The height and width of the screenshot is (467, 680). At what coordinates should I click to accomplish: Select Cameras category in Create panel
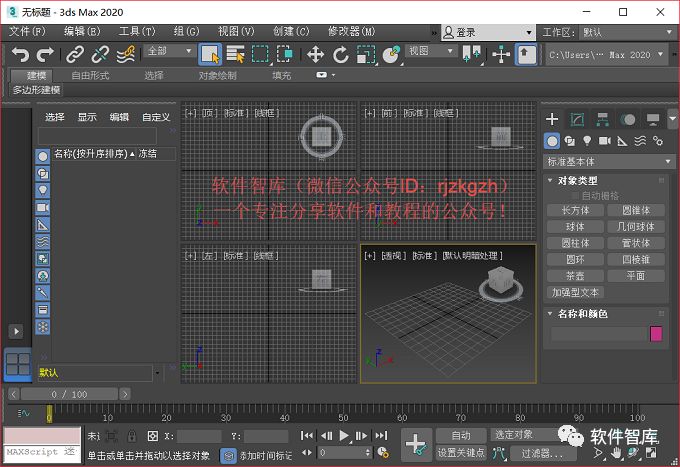[605, 141]
